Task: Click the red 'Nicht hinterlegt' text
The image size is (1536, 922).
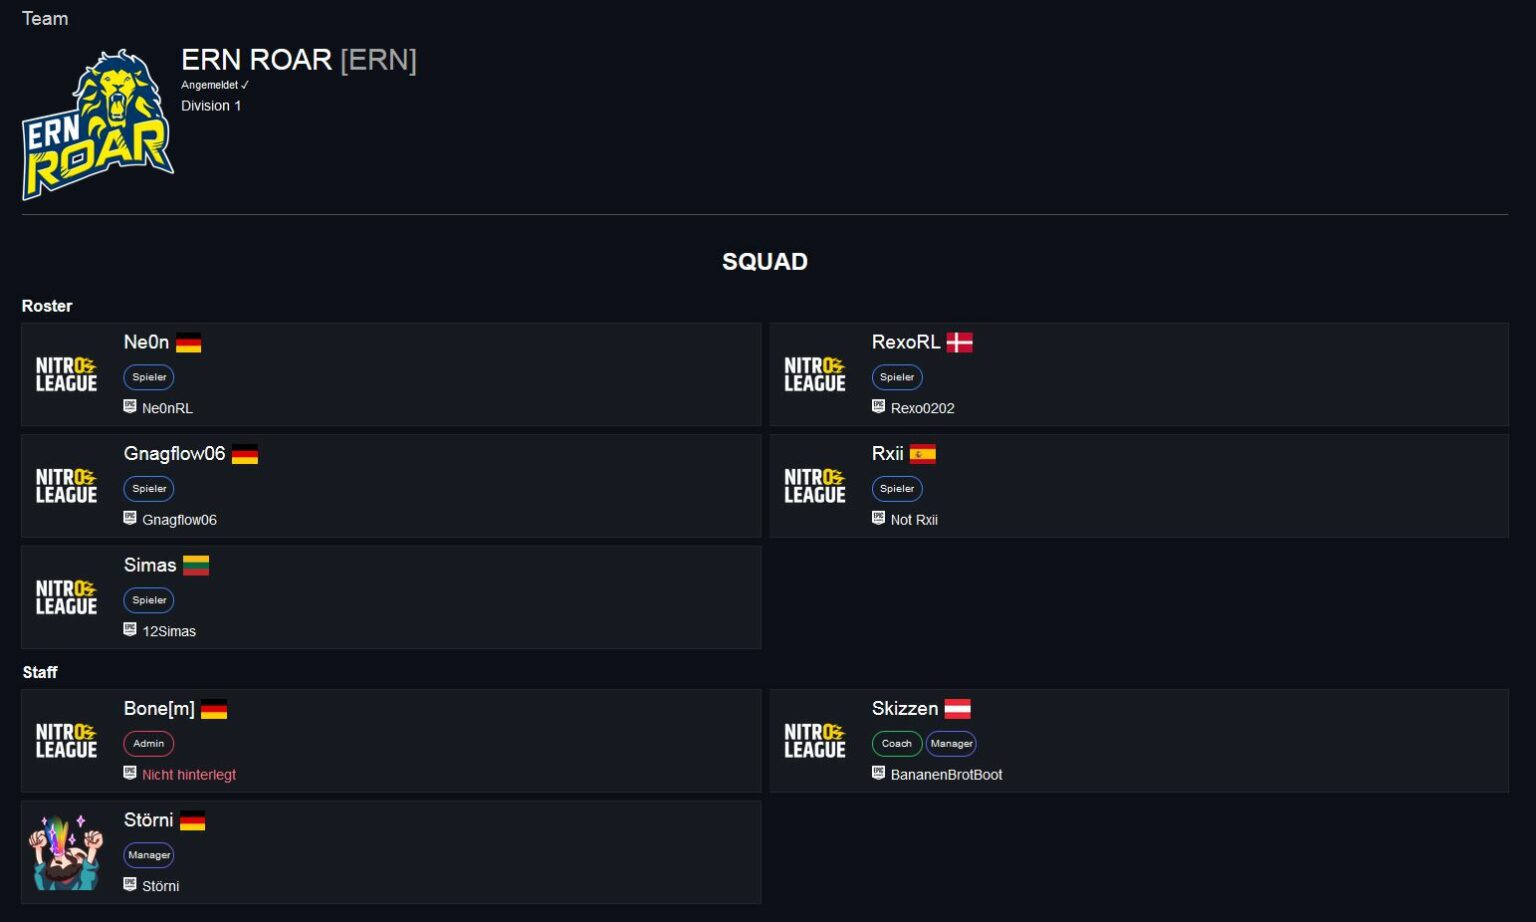Action: coord(189,775)
